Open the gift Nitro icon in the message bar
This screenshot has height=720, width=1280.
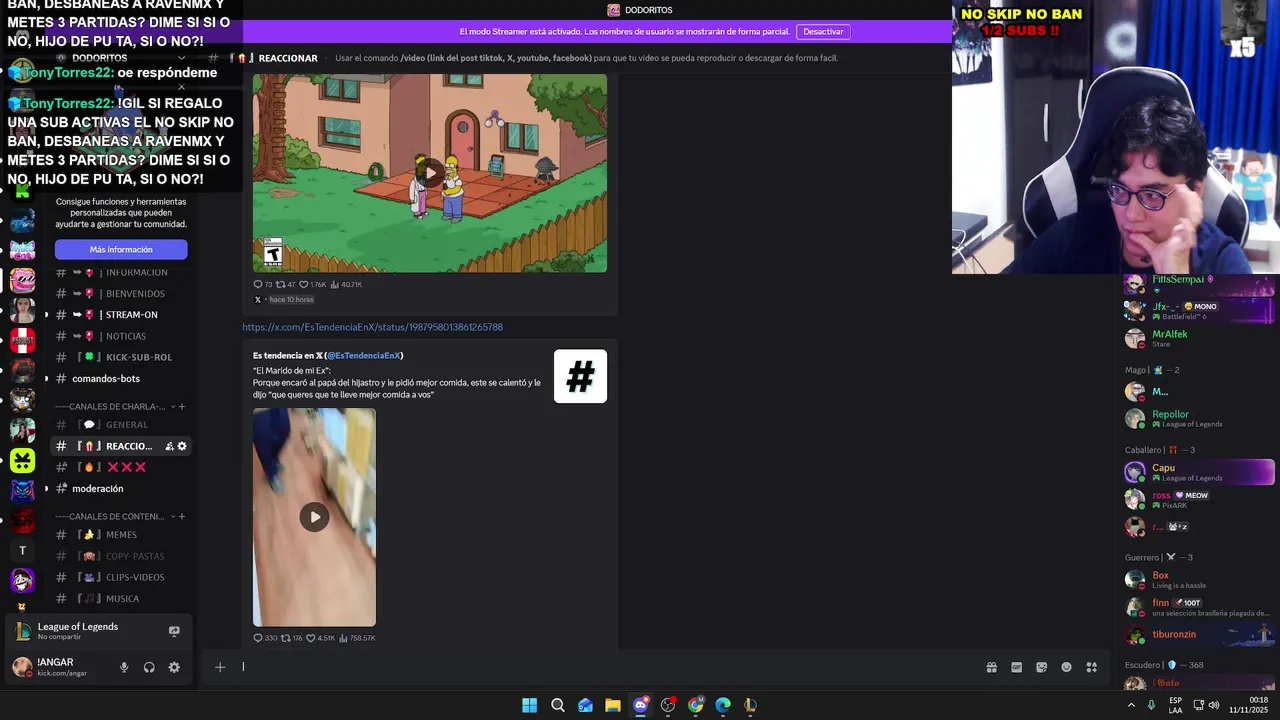tap(991, 667)
